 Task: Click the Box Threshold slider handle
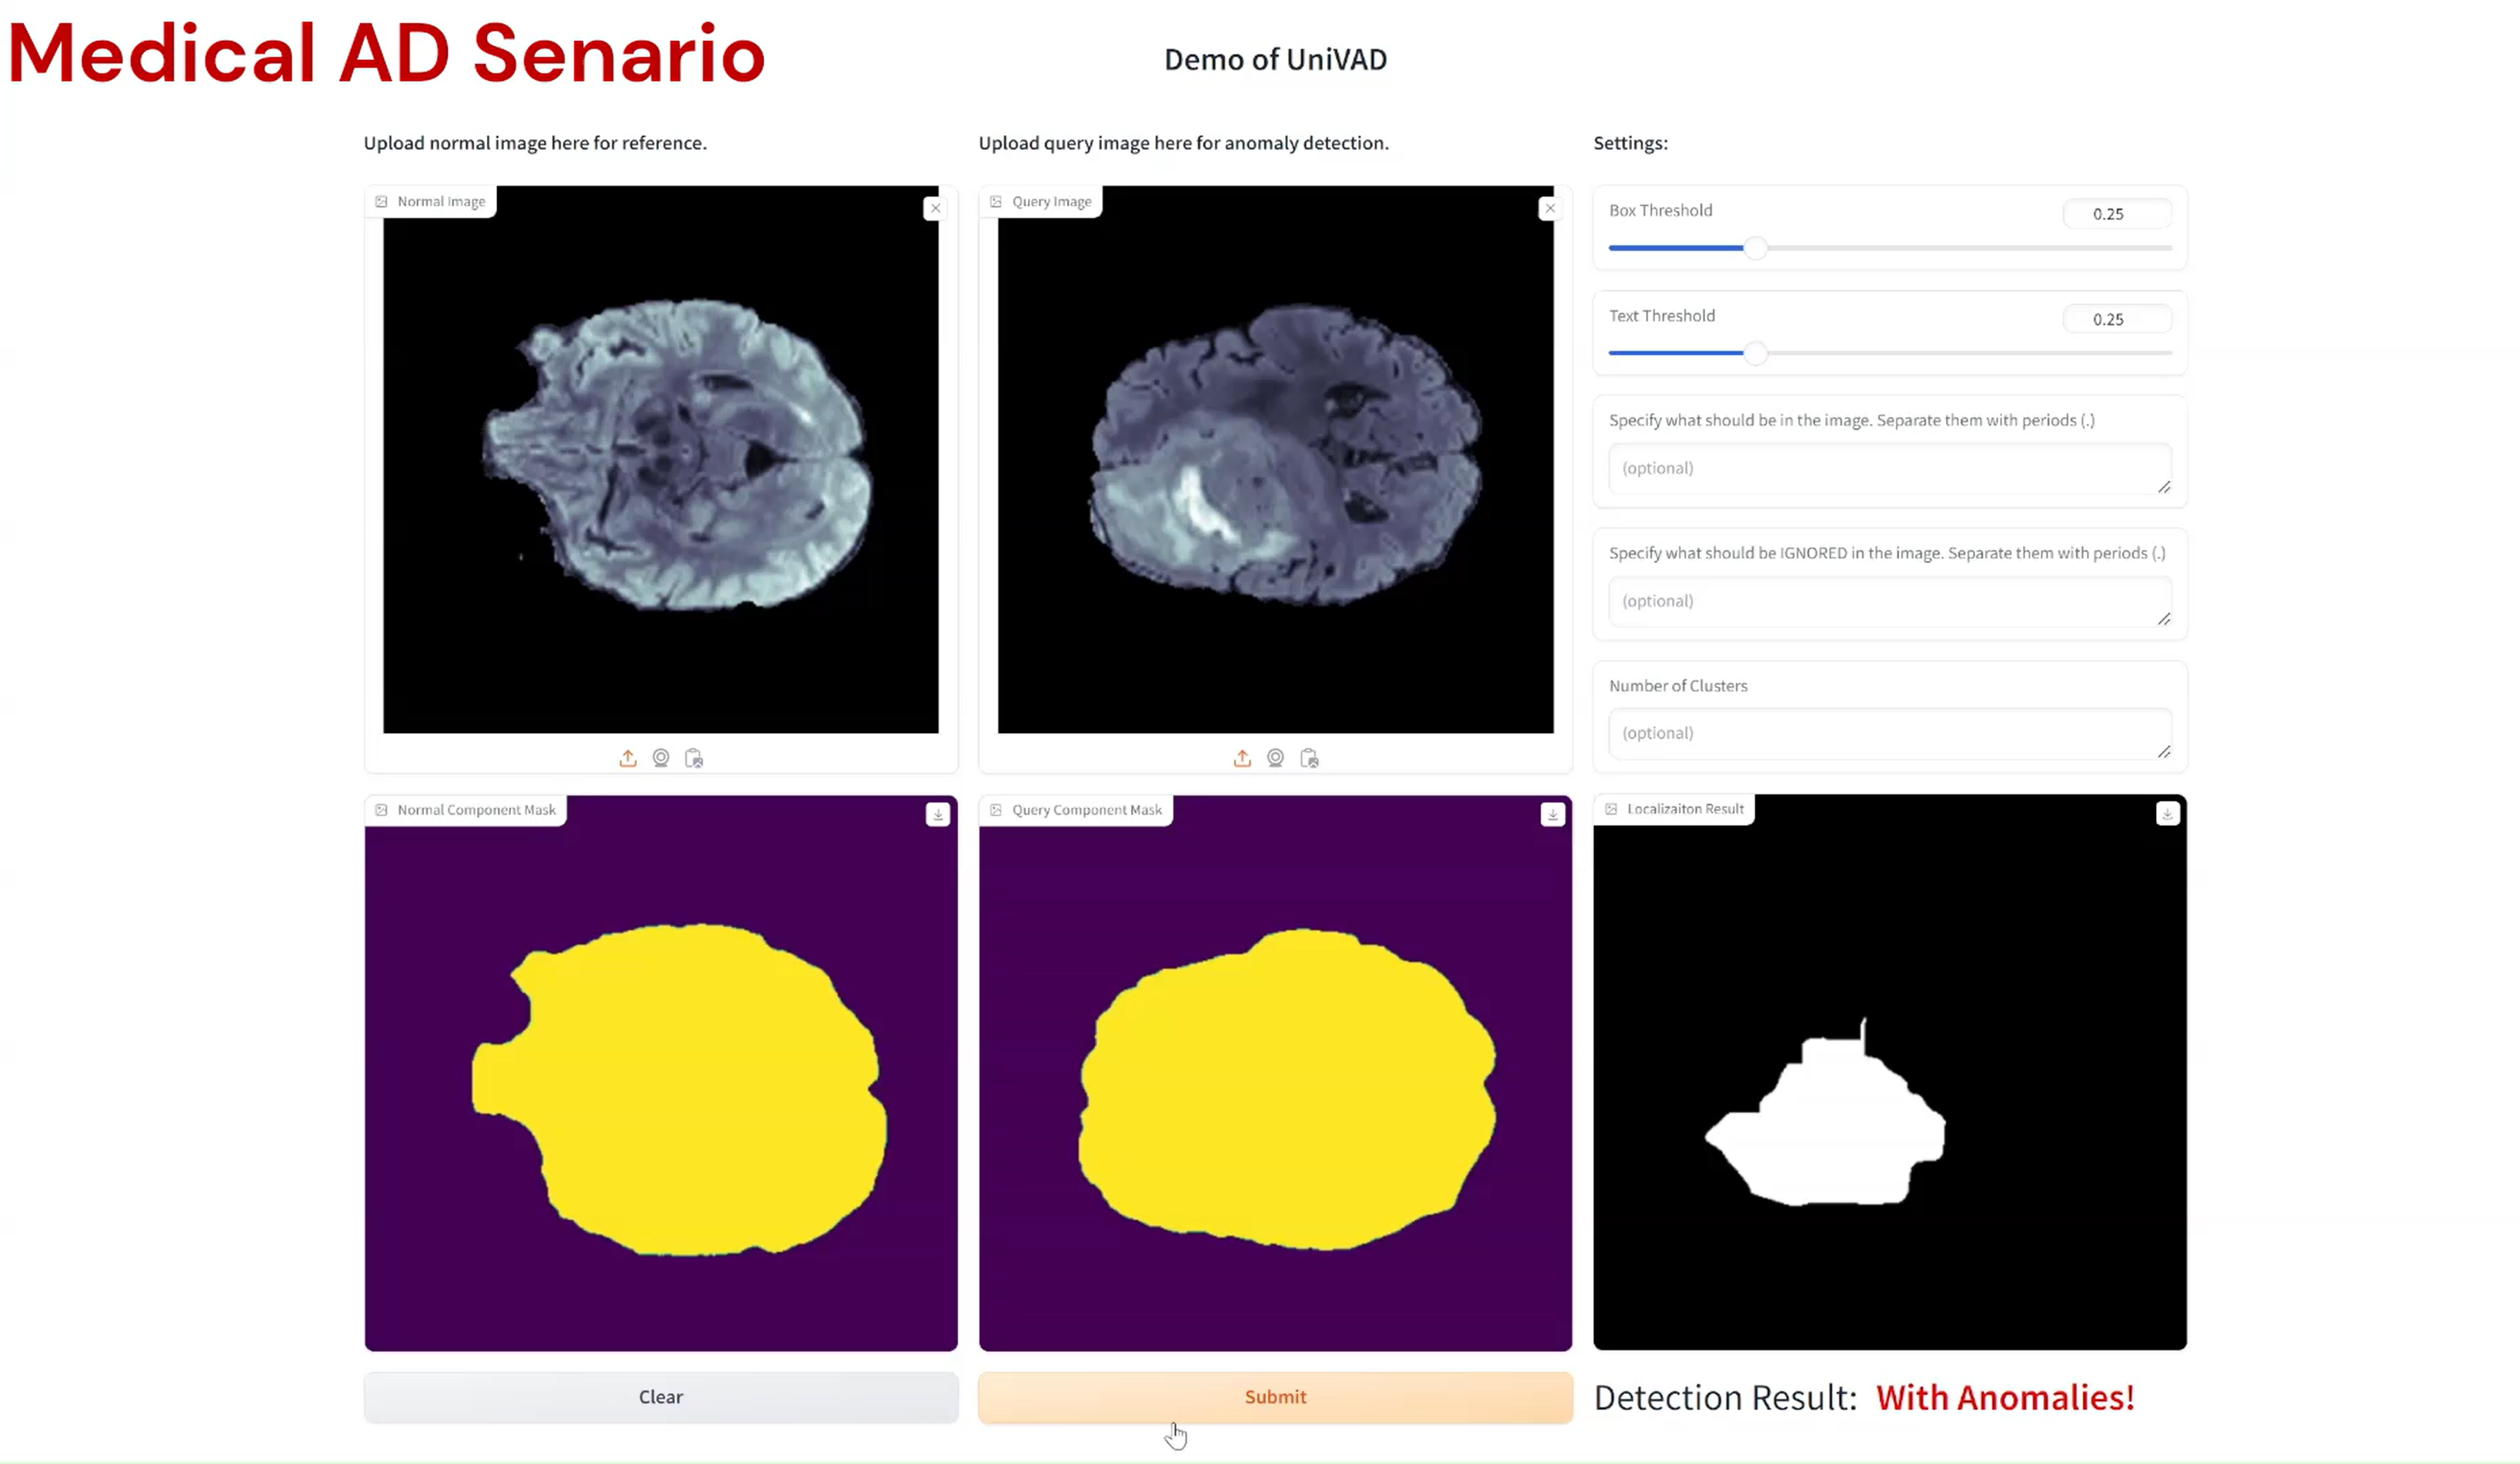coord(1755,248)
